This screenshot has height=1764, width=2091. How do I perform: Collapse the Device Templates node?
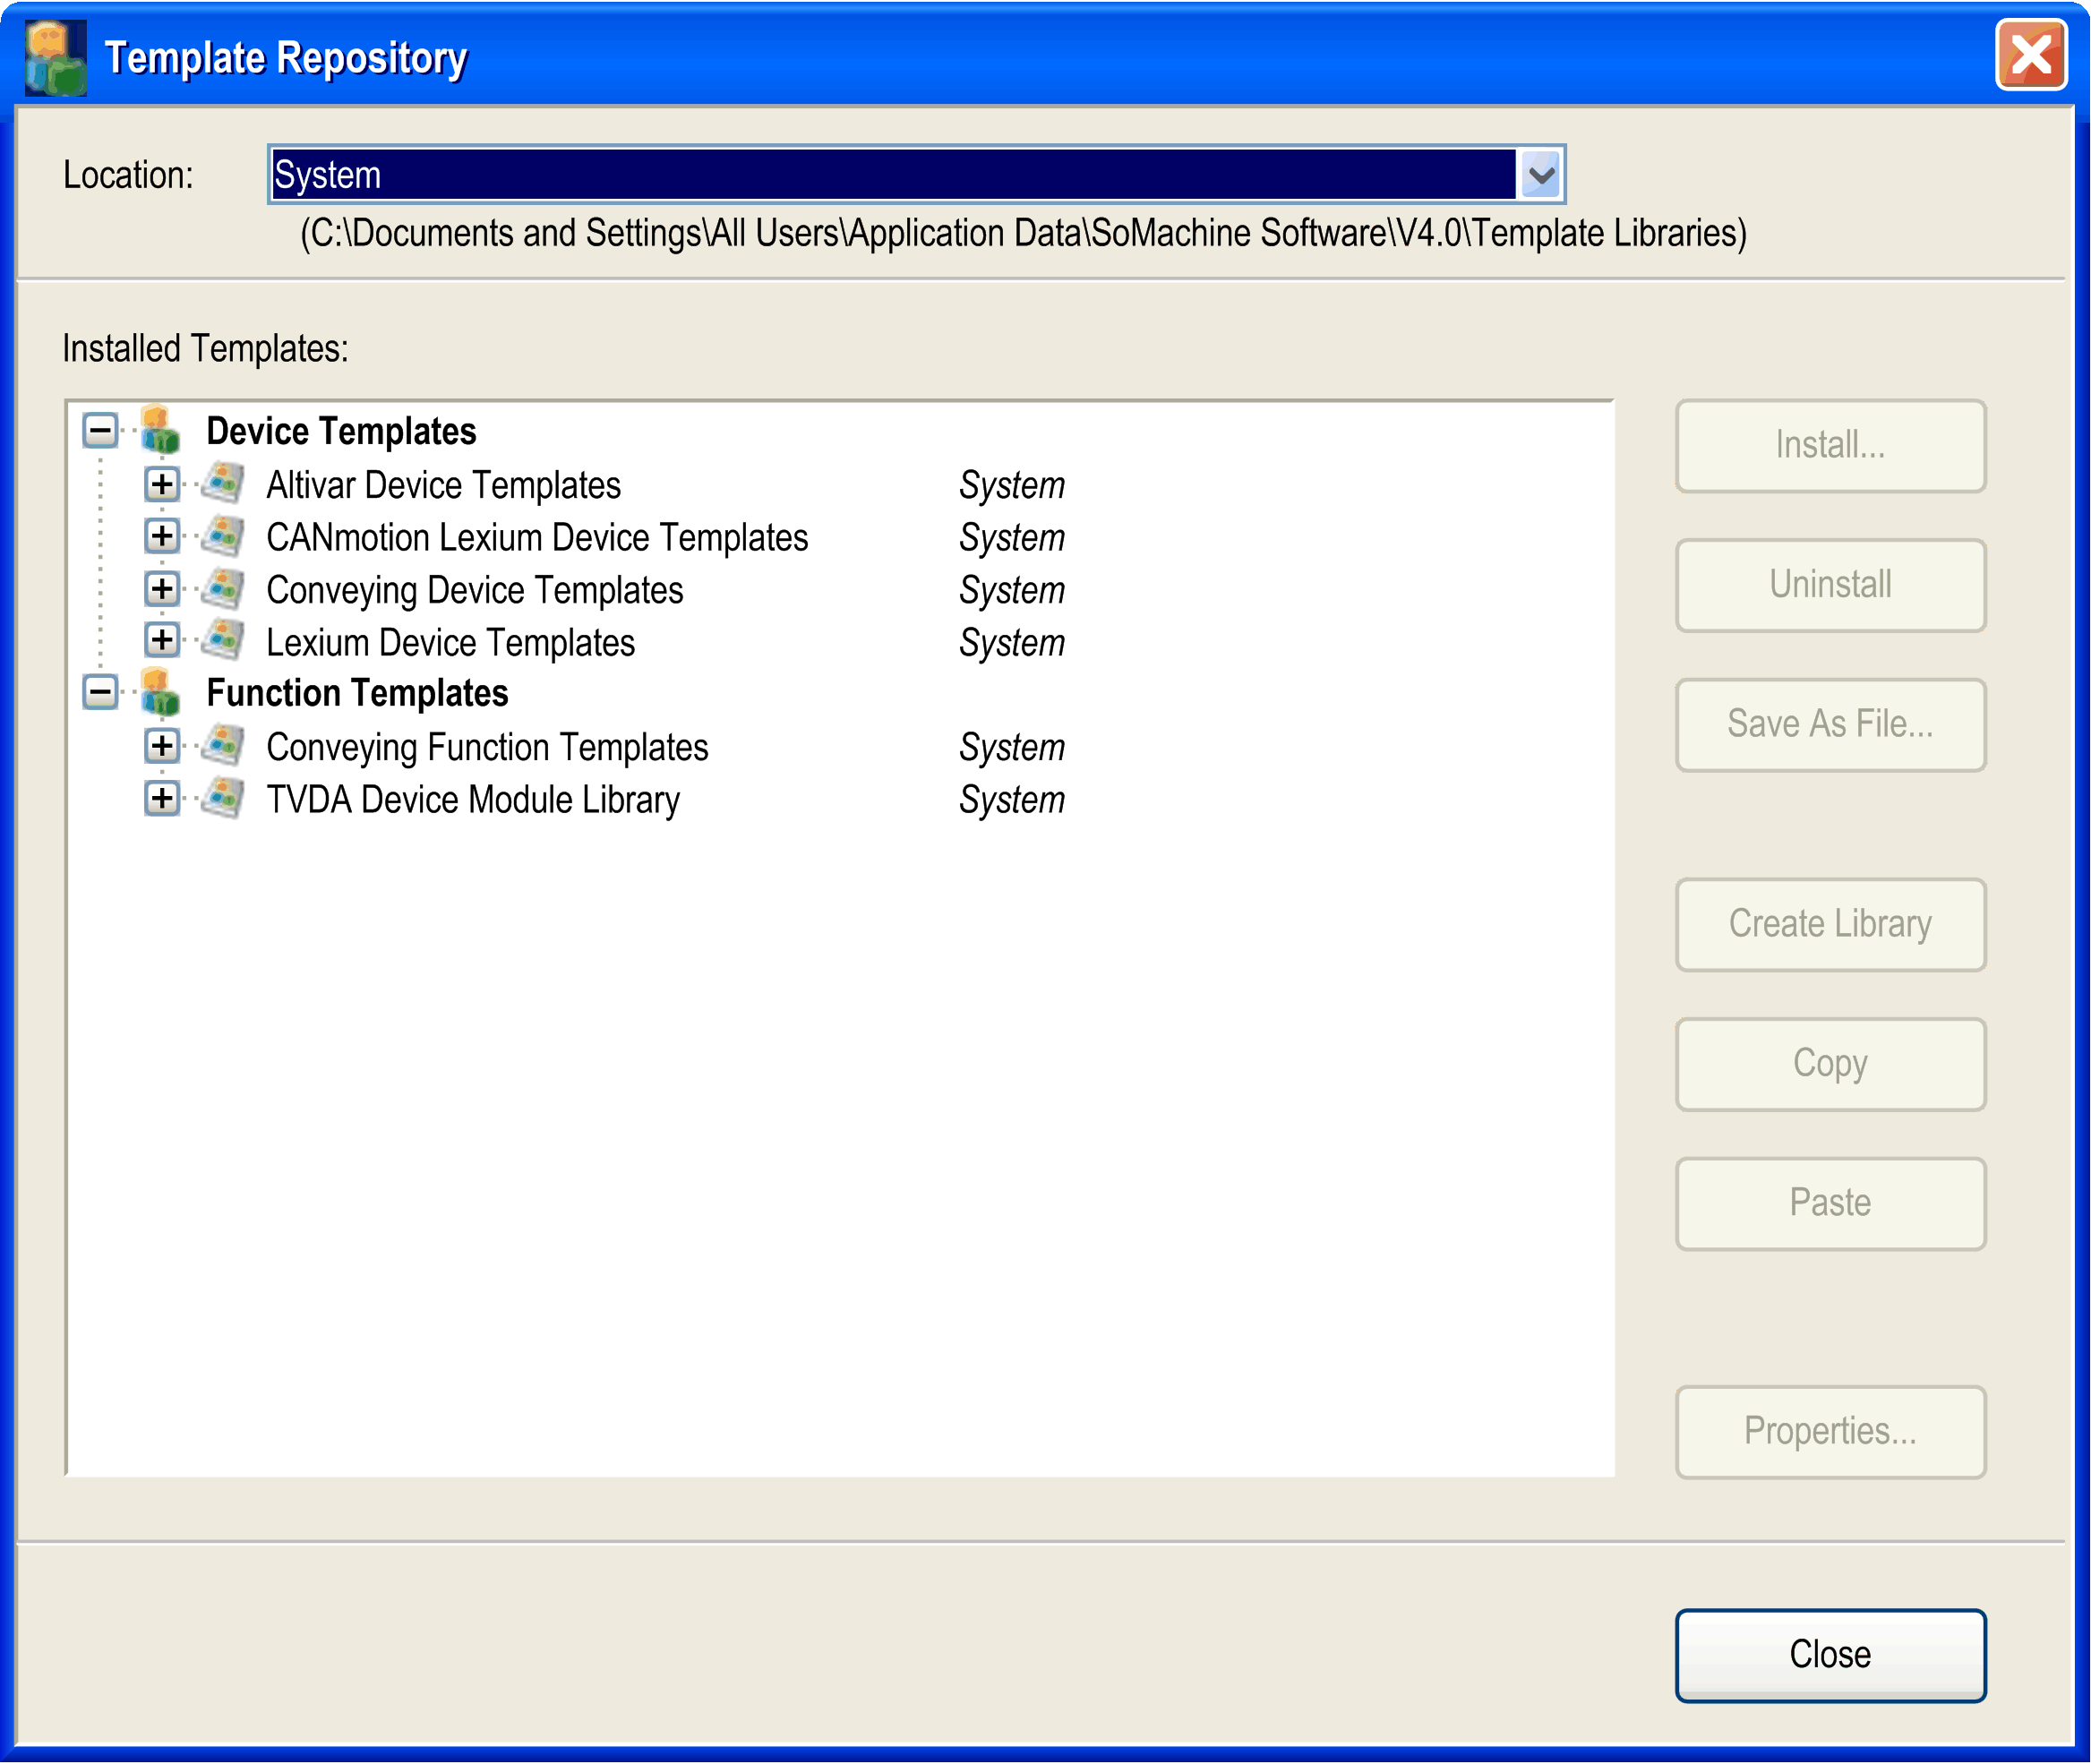[x=100, y=431]
